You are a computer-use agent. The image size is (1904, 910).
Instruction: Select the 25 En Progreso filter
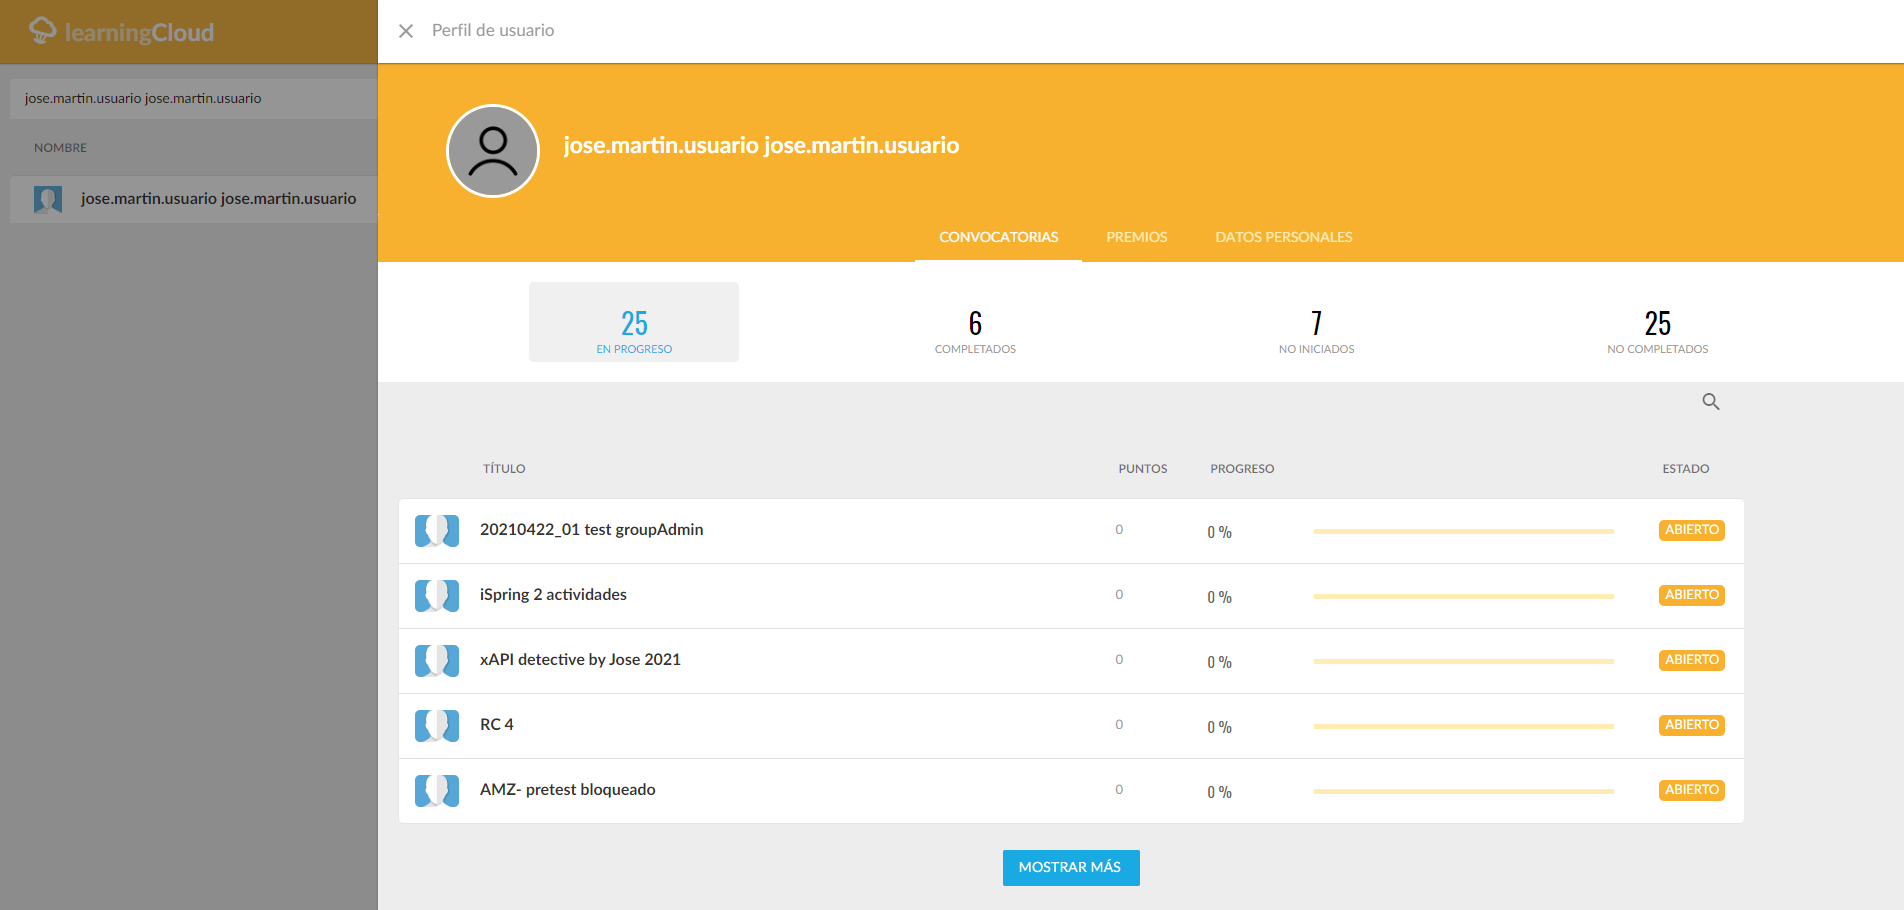[634, 322]
